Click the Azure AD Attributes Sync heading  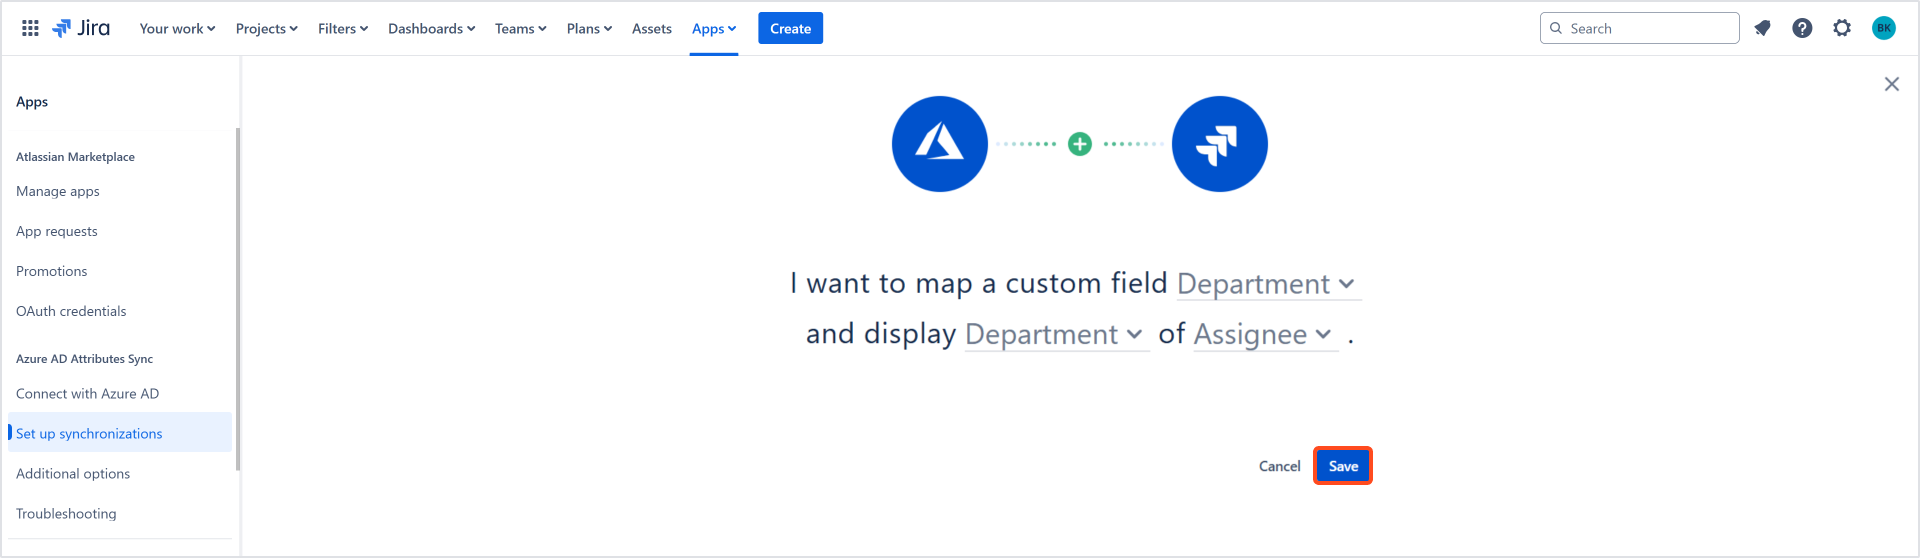coord(84,359)
